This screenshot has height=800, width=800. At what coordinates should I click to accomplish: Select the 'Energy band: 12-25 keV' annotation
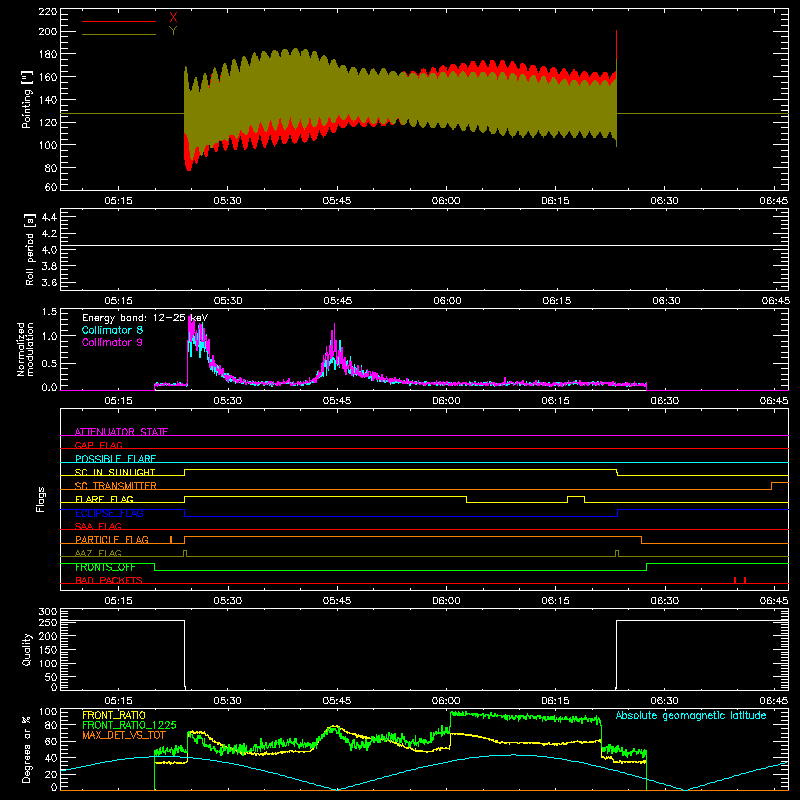(145, 318)
